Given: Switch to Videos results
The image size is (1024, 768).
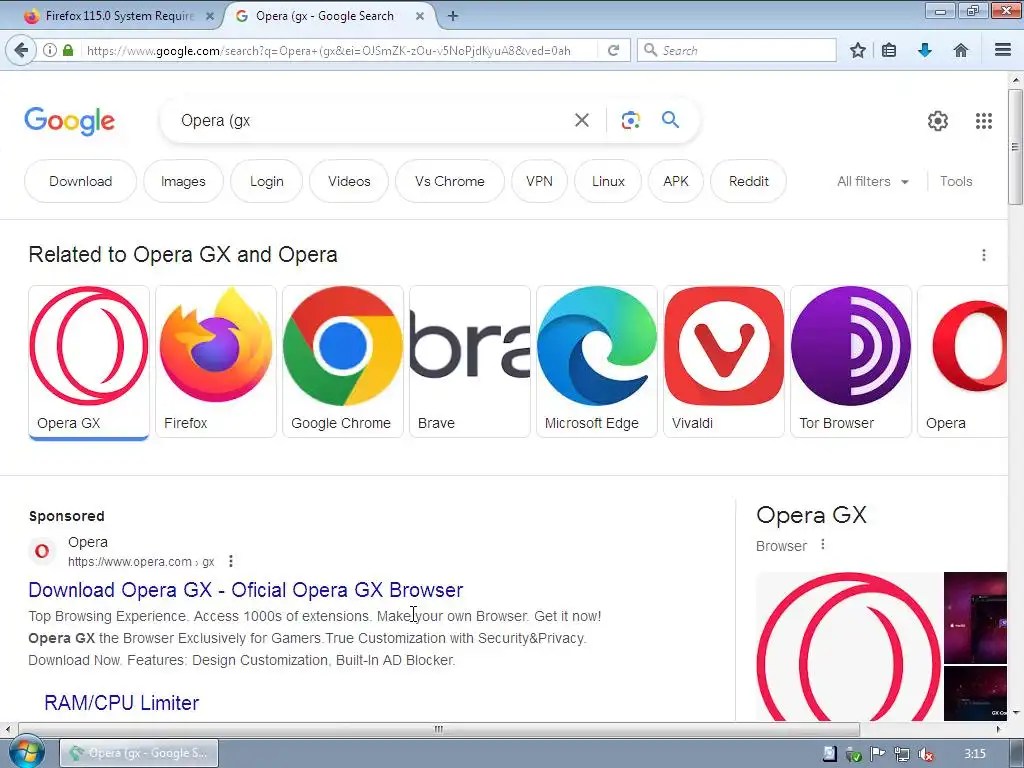Looking at the screenshot, I should coord(349,181).
